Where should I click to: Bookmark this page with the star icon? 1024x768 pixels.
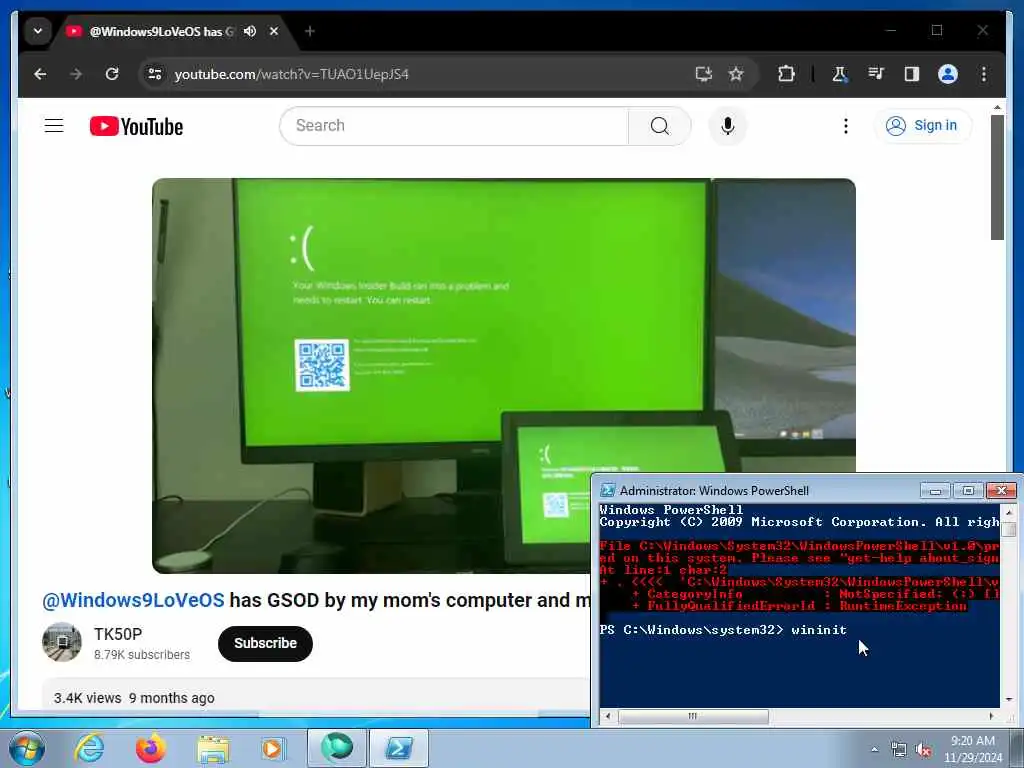coord(736,74)
